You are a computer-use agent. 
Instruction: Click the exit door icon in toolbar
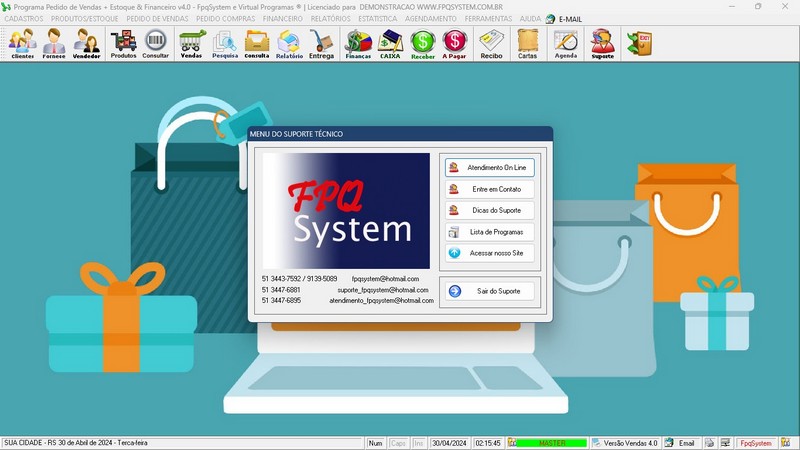pyautogui.click(x=639, y=44)
